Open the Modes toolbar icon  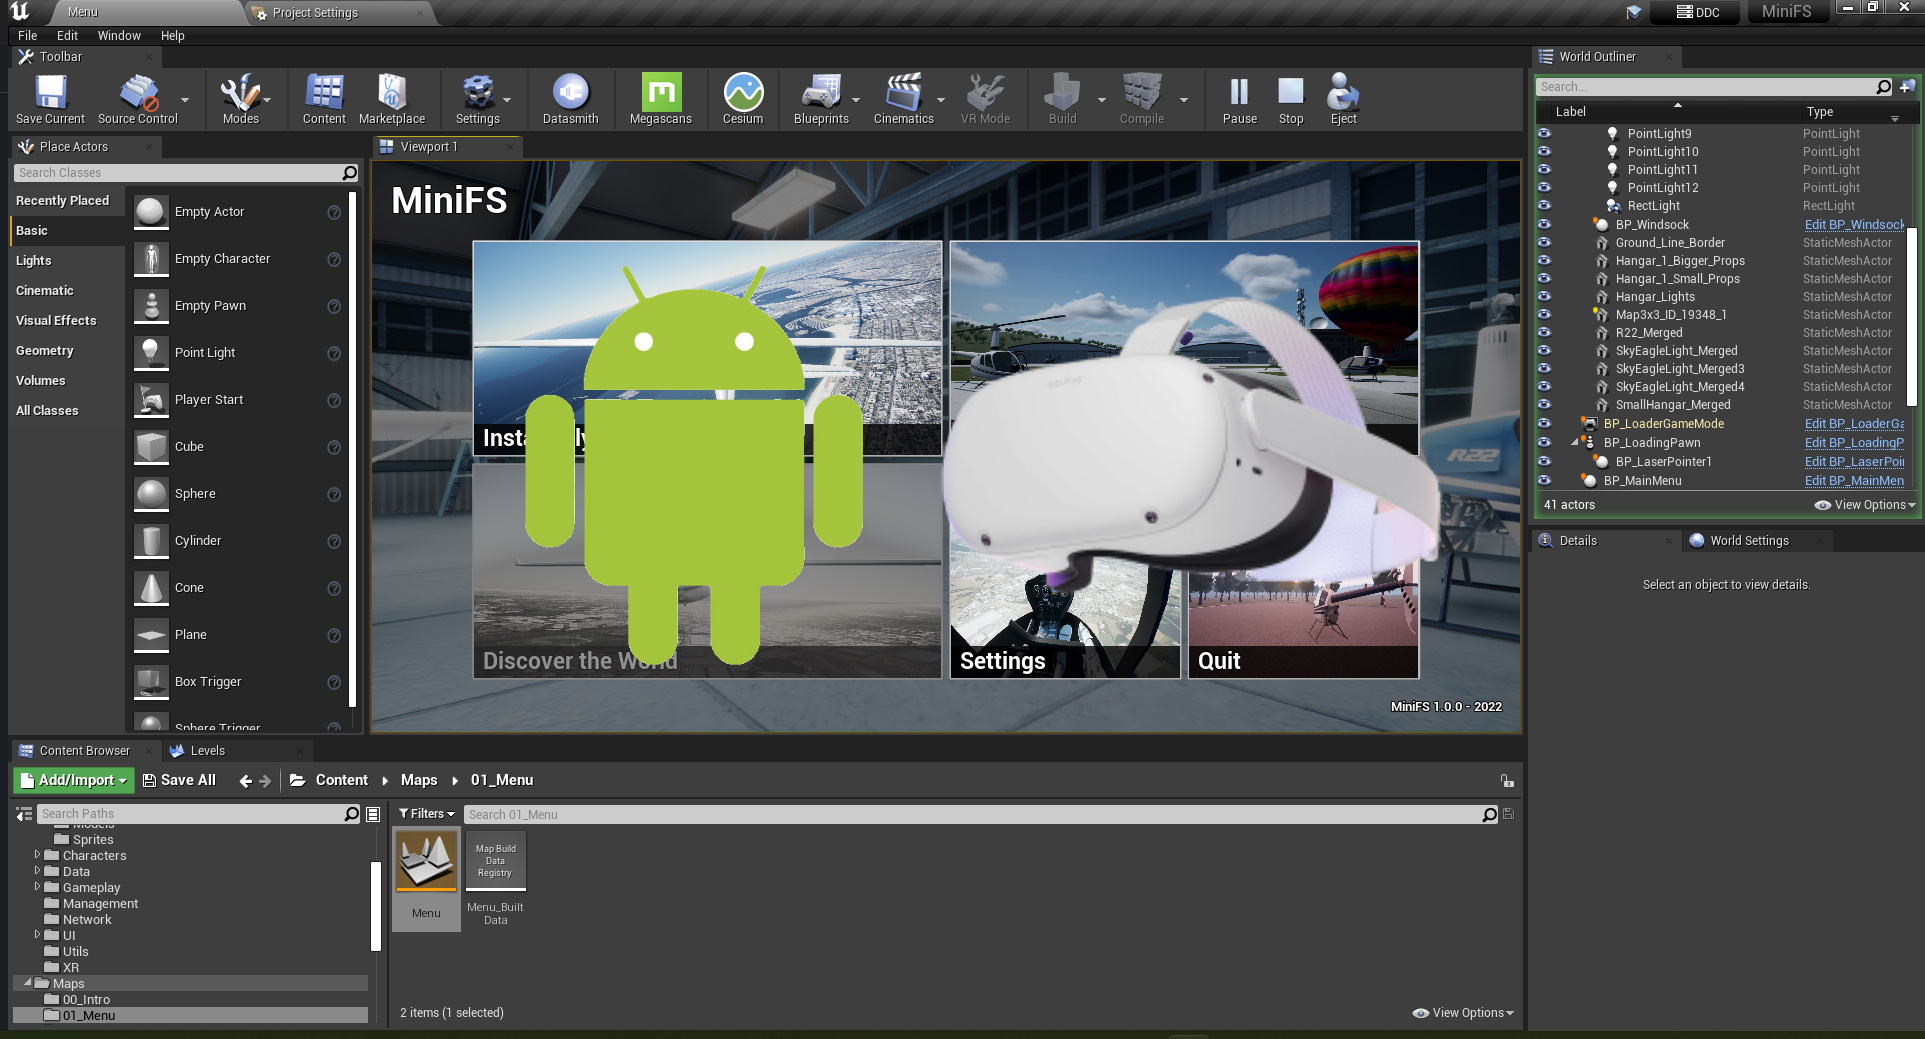point(241,98)
